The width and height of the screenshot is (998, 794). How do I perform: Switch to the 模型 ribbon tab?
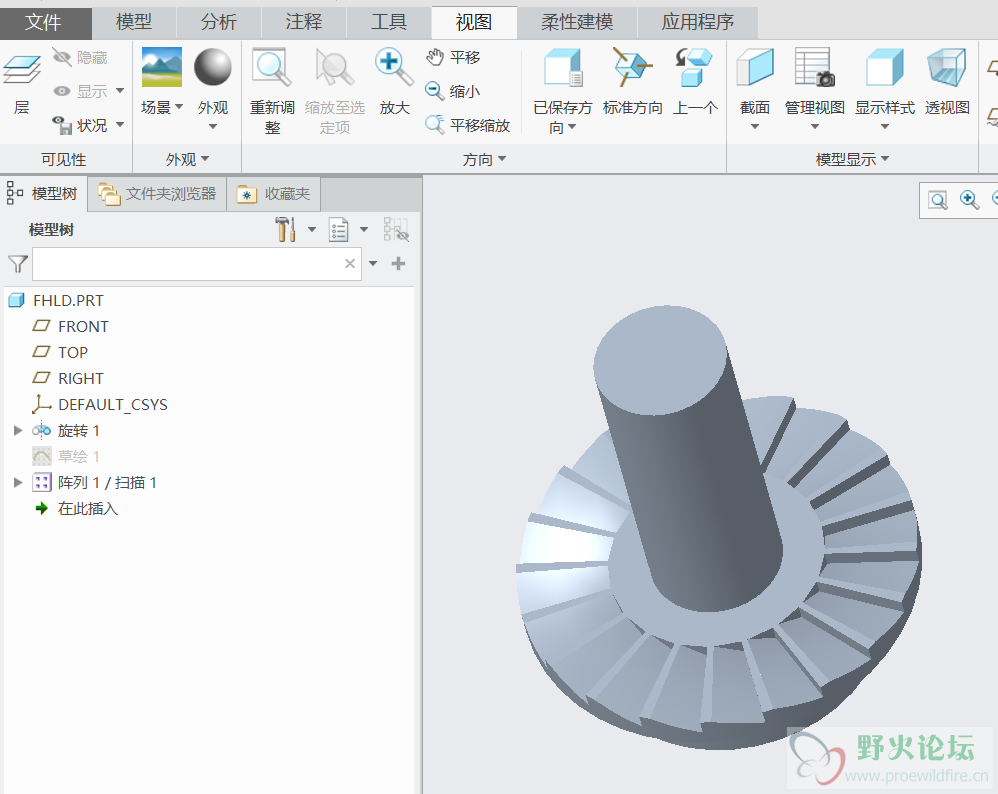click(134, 23)
